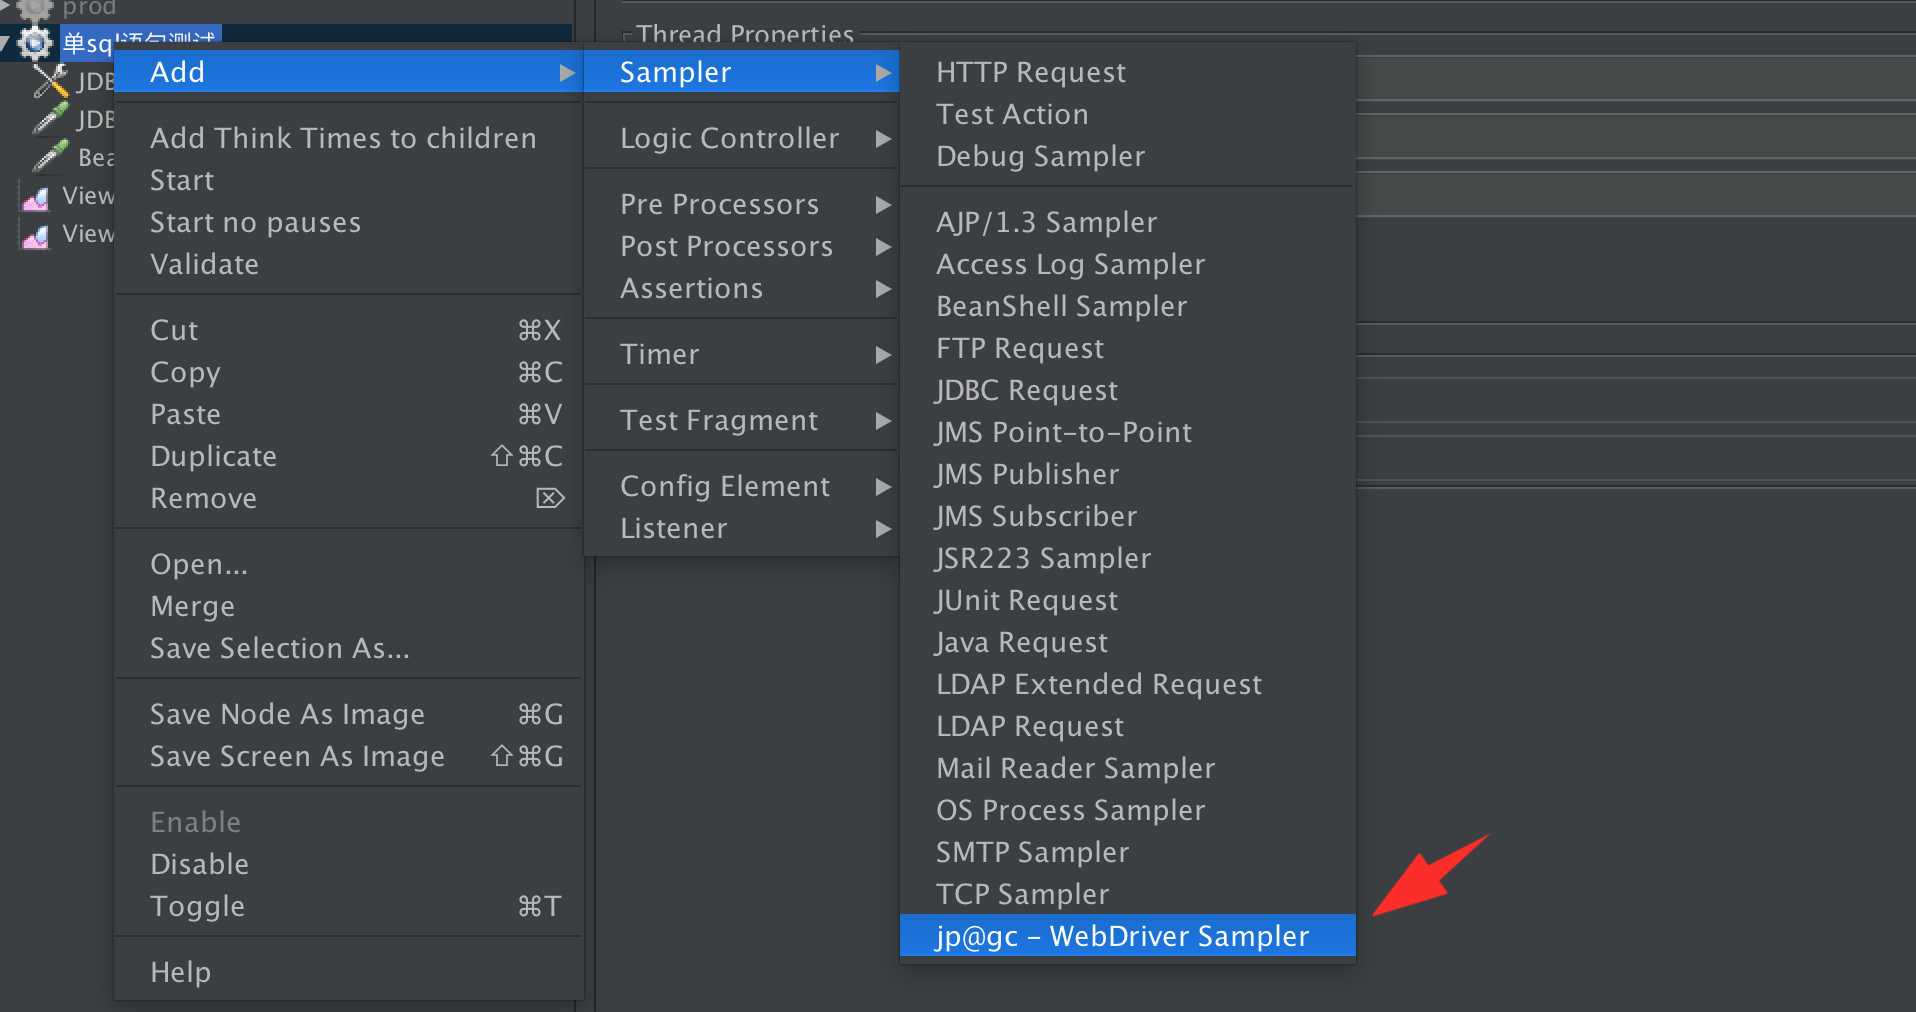Image resolution: width=1916 pixels, height=1012 pixels.
Task: Choose jp@gc - WebDriver Sampler
Action: pos(1122,936)
